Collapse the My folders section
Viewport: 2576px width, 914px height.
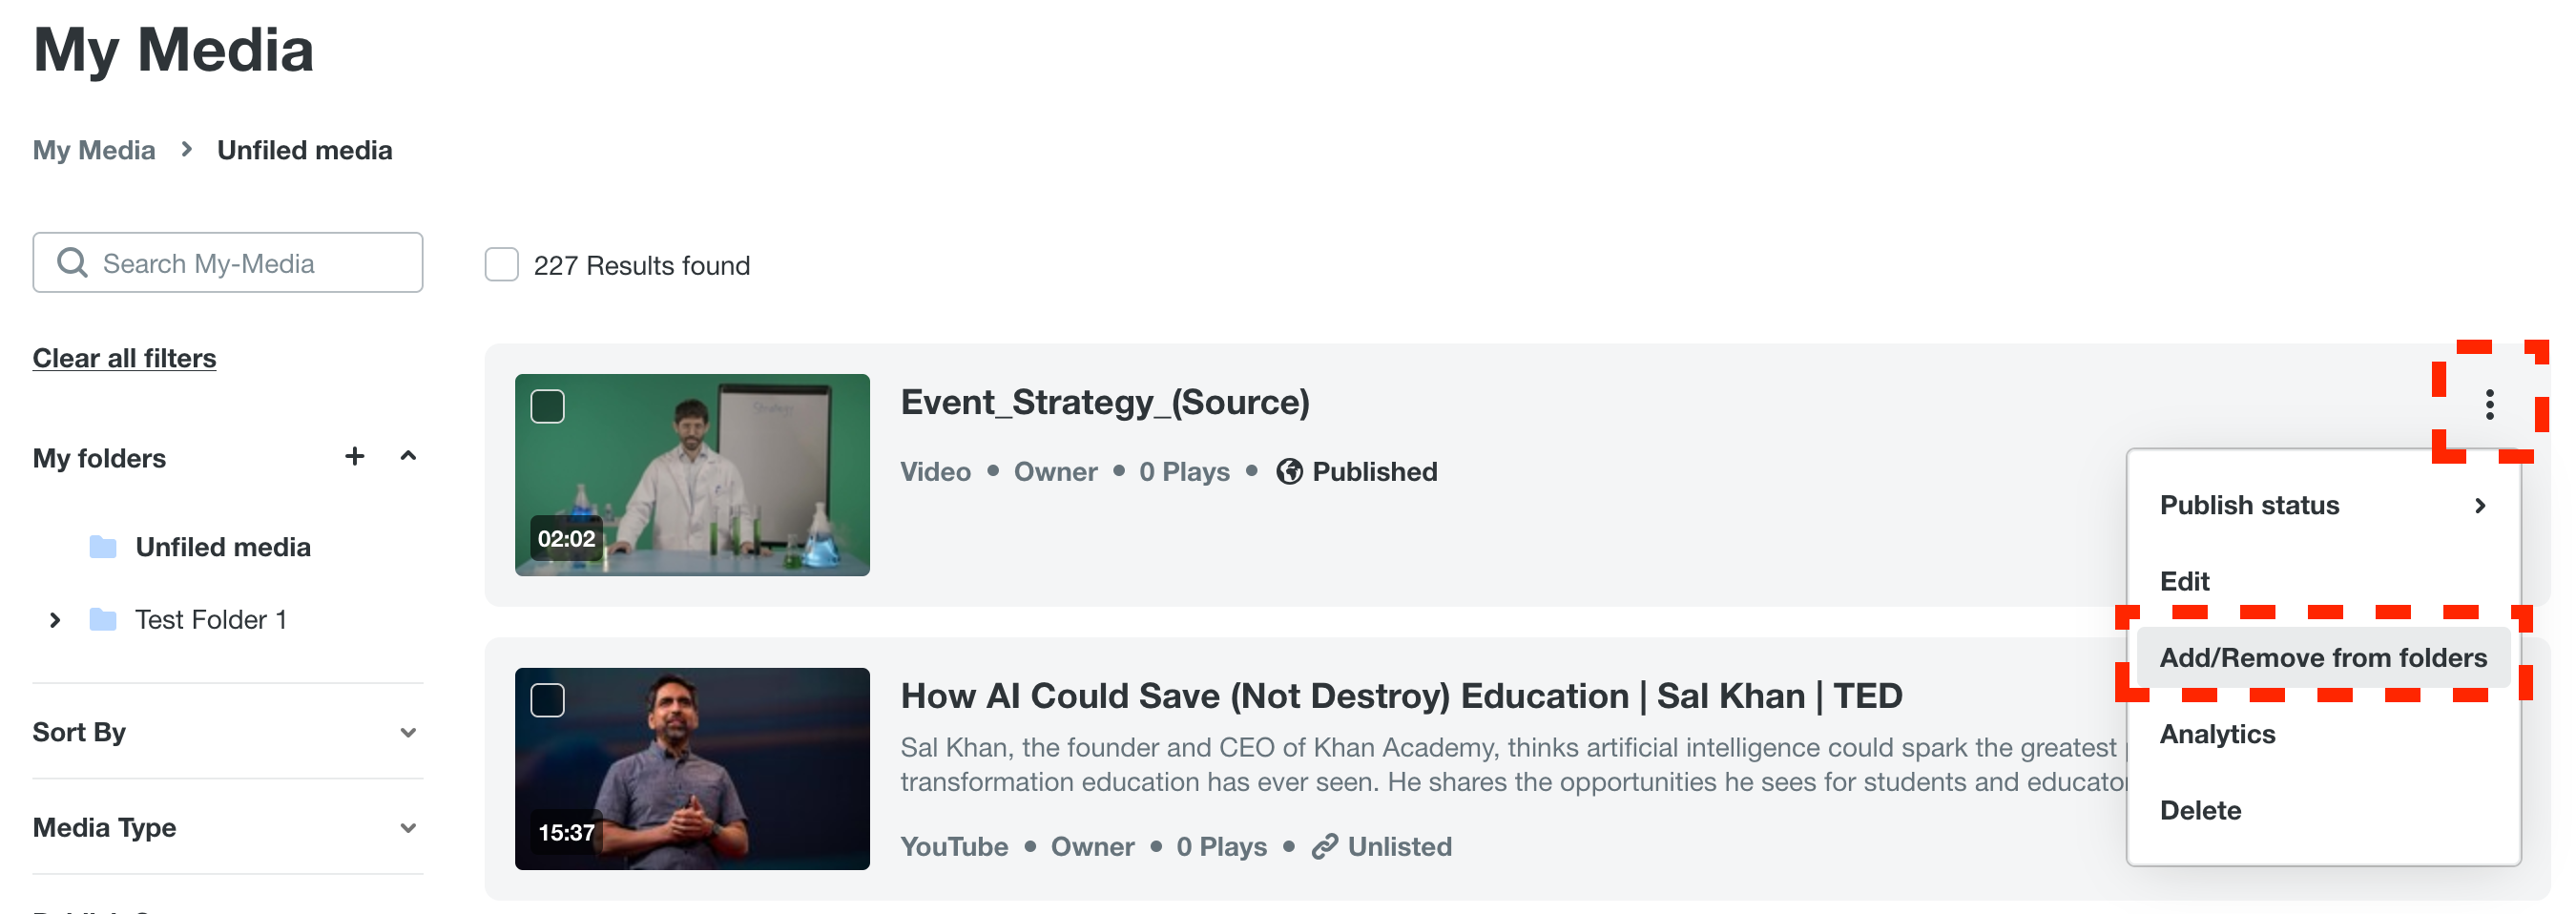408,457
